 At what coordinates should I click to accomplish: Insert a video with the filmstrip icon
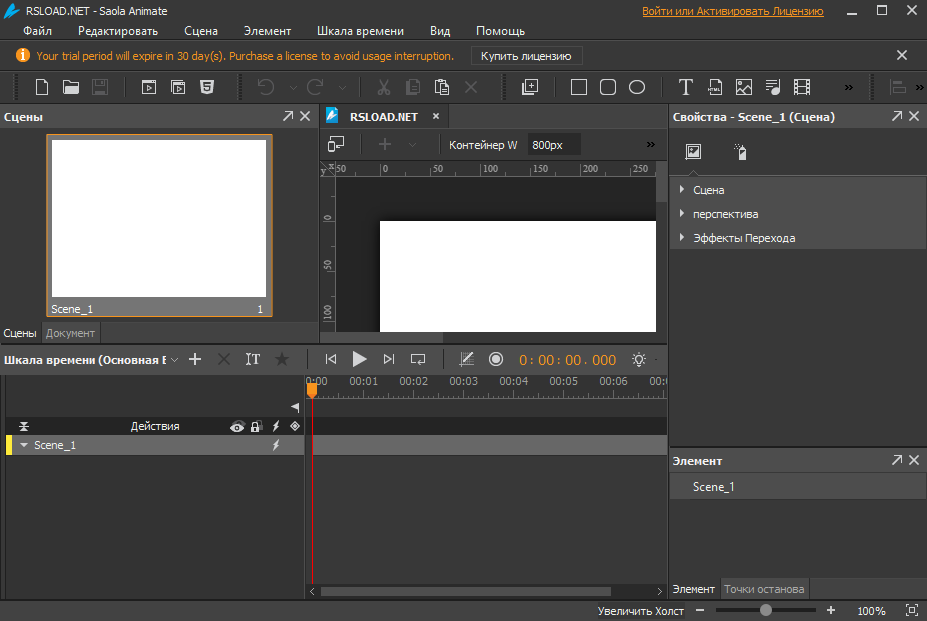pos(802,87)
